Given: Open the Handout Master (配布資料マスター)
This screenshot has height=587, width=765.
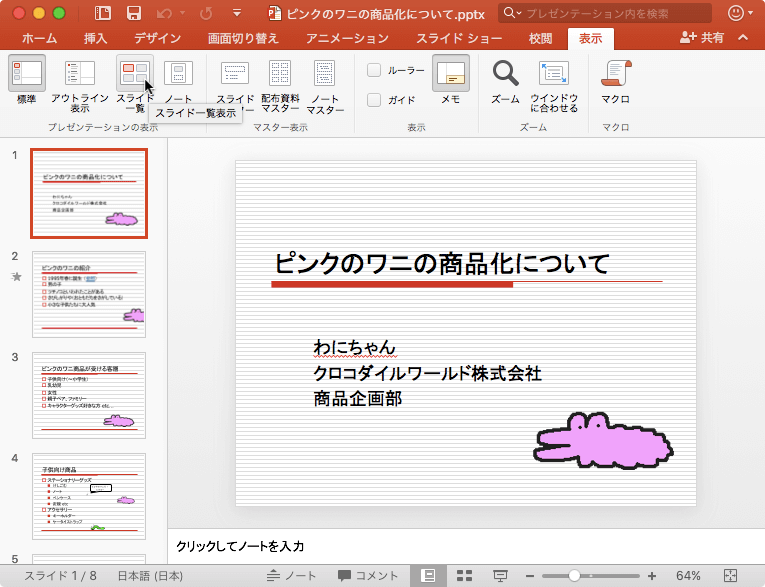Looking at the screenshot, I should pyautogui.click(x=280, y=85).
